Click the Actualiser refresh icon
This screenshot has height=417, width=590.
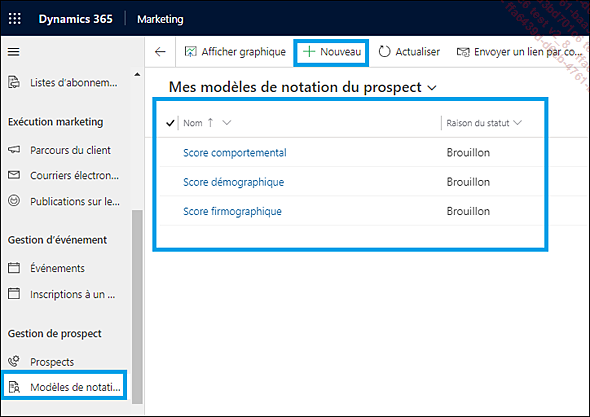(x=384, y=52)
